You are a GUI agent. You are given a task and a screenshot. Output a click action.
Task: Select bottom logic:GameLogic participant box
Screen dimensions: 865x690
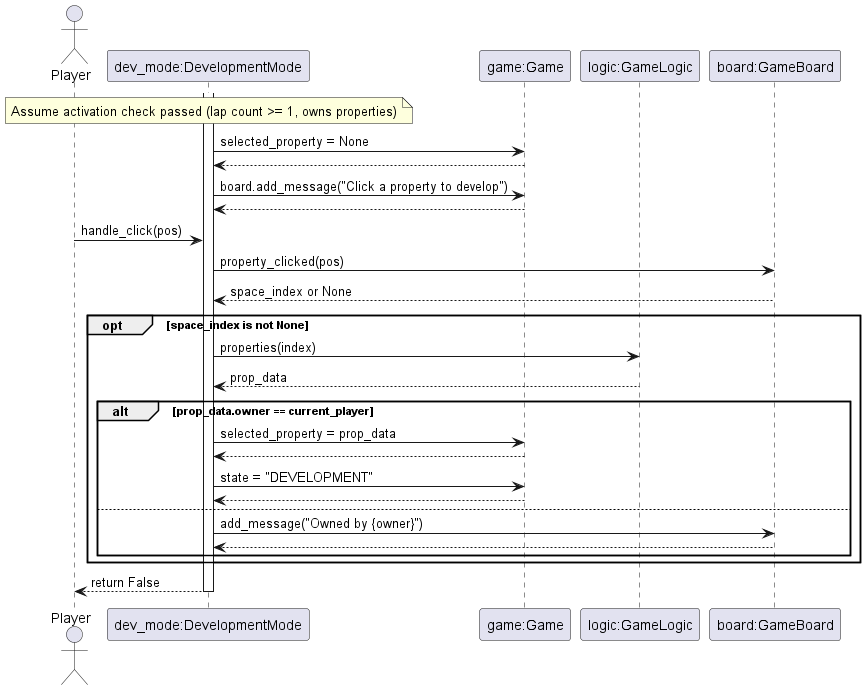pos(640,624)
